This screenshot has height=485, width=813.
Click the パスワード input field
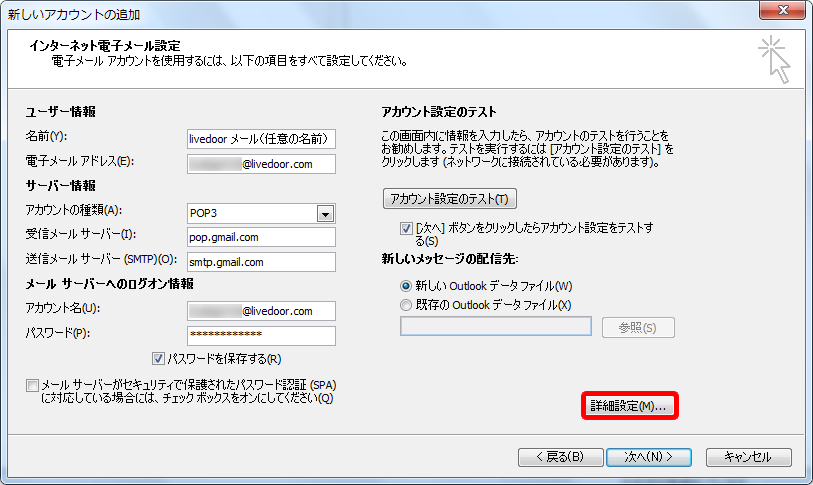261,335
